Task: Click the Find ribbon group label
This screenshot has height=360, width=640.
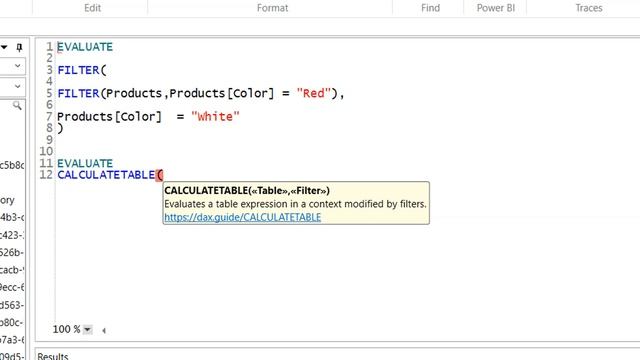Action: pos(430,8)
